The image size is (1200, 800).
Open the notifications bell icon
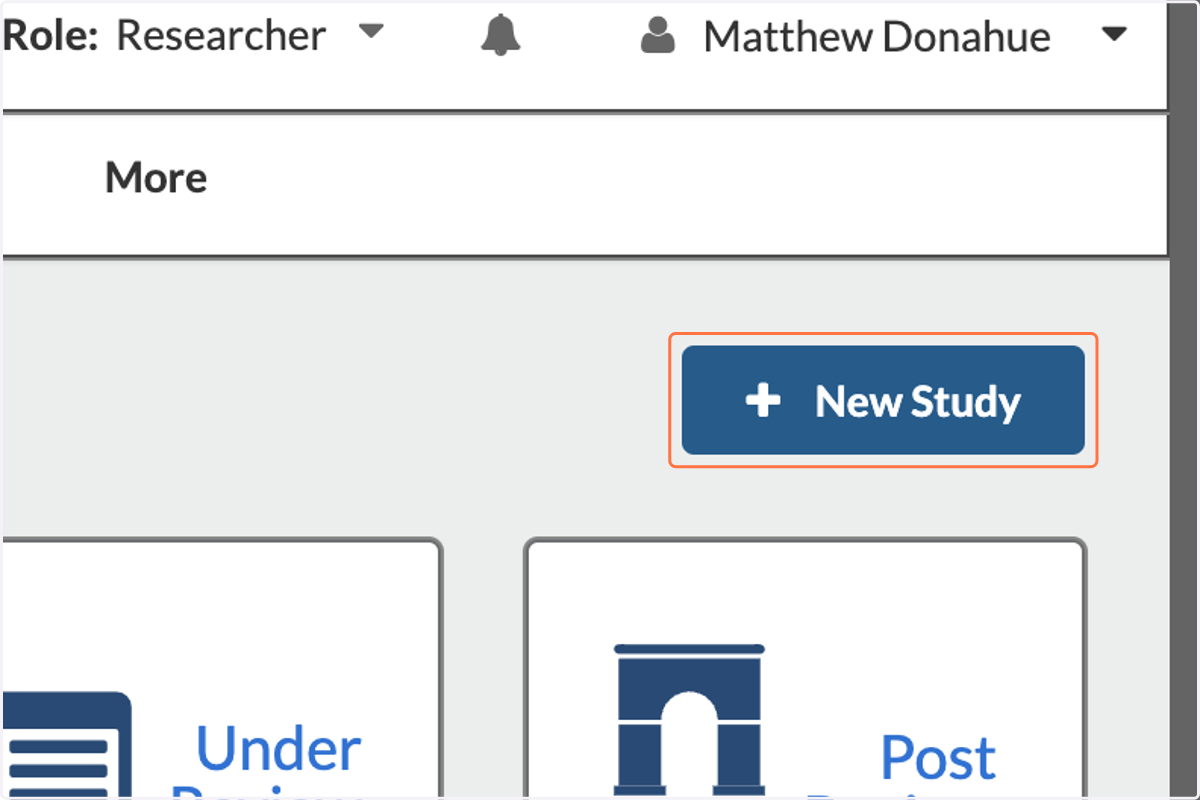(x=501, y=37)
